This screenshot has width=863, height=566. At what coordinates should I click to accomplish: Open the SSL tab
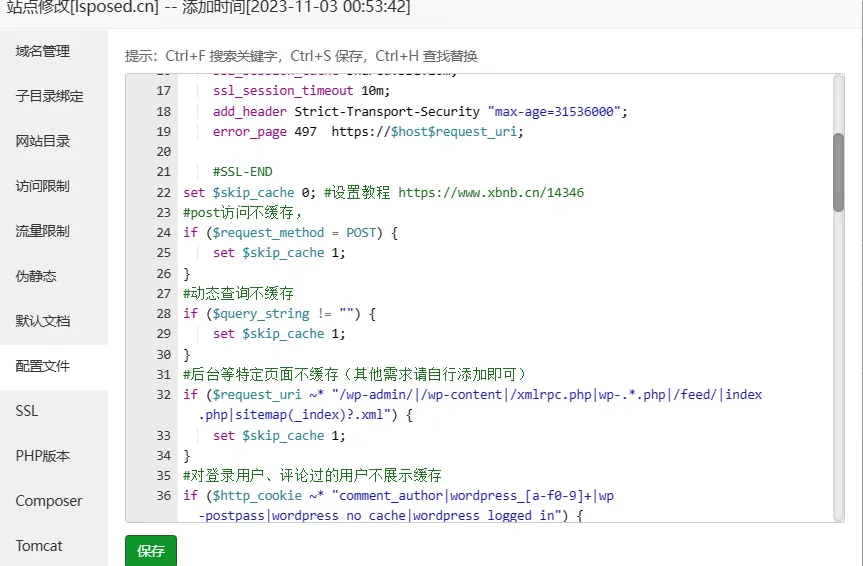click(x=54, y=411)
